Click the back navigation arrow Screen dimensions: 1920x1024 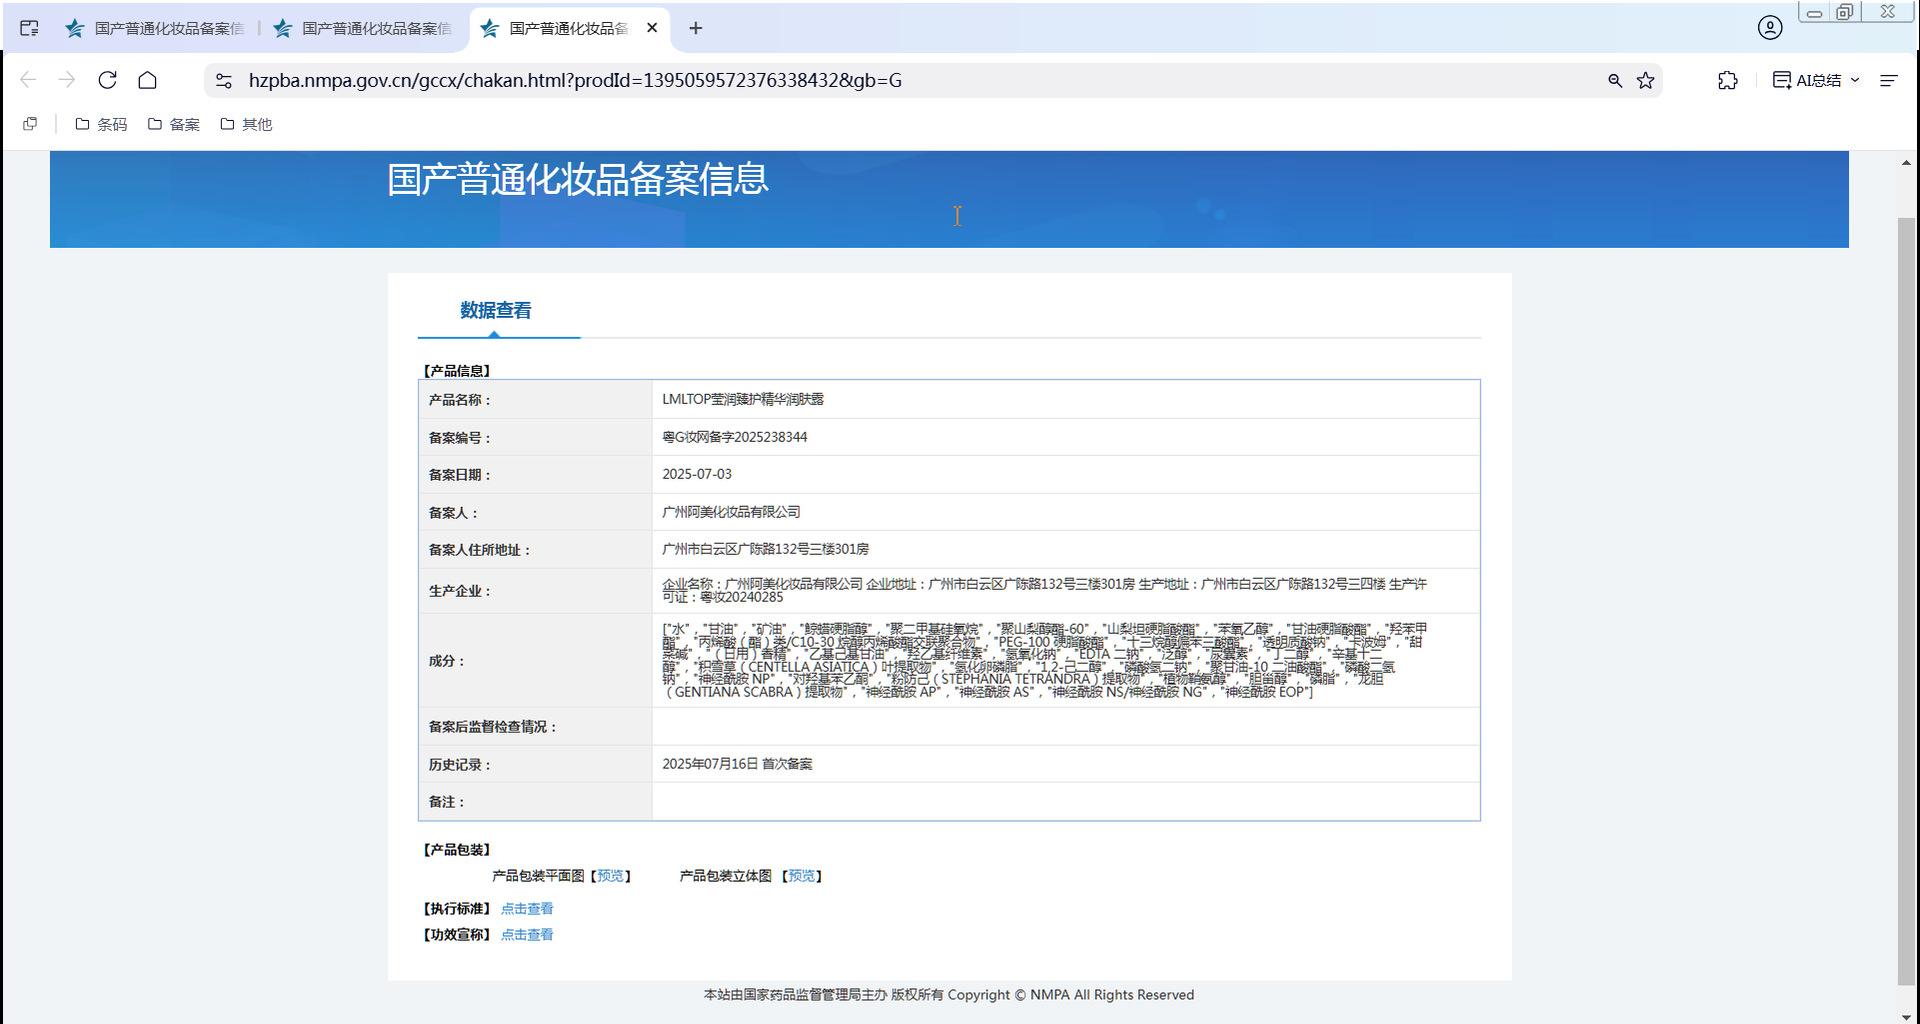pos(28,80)
